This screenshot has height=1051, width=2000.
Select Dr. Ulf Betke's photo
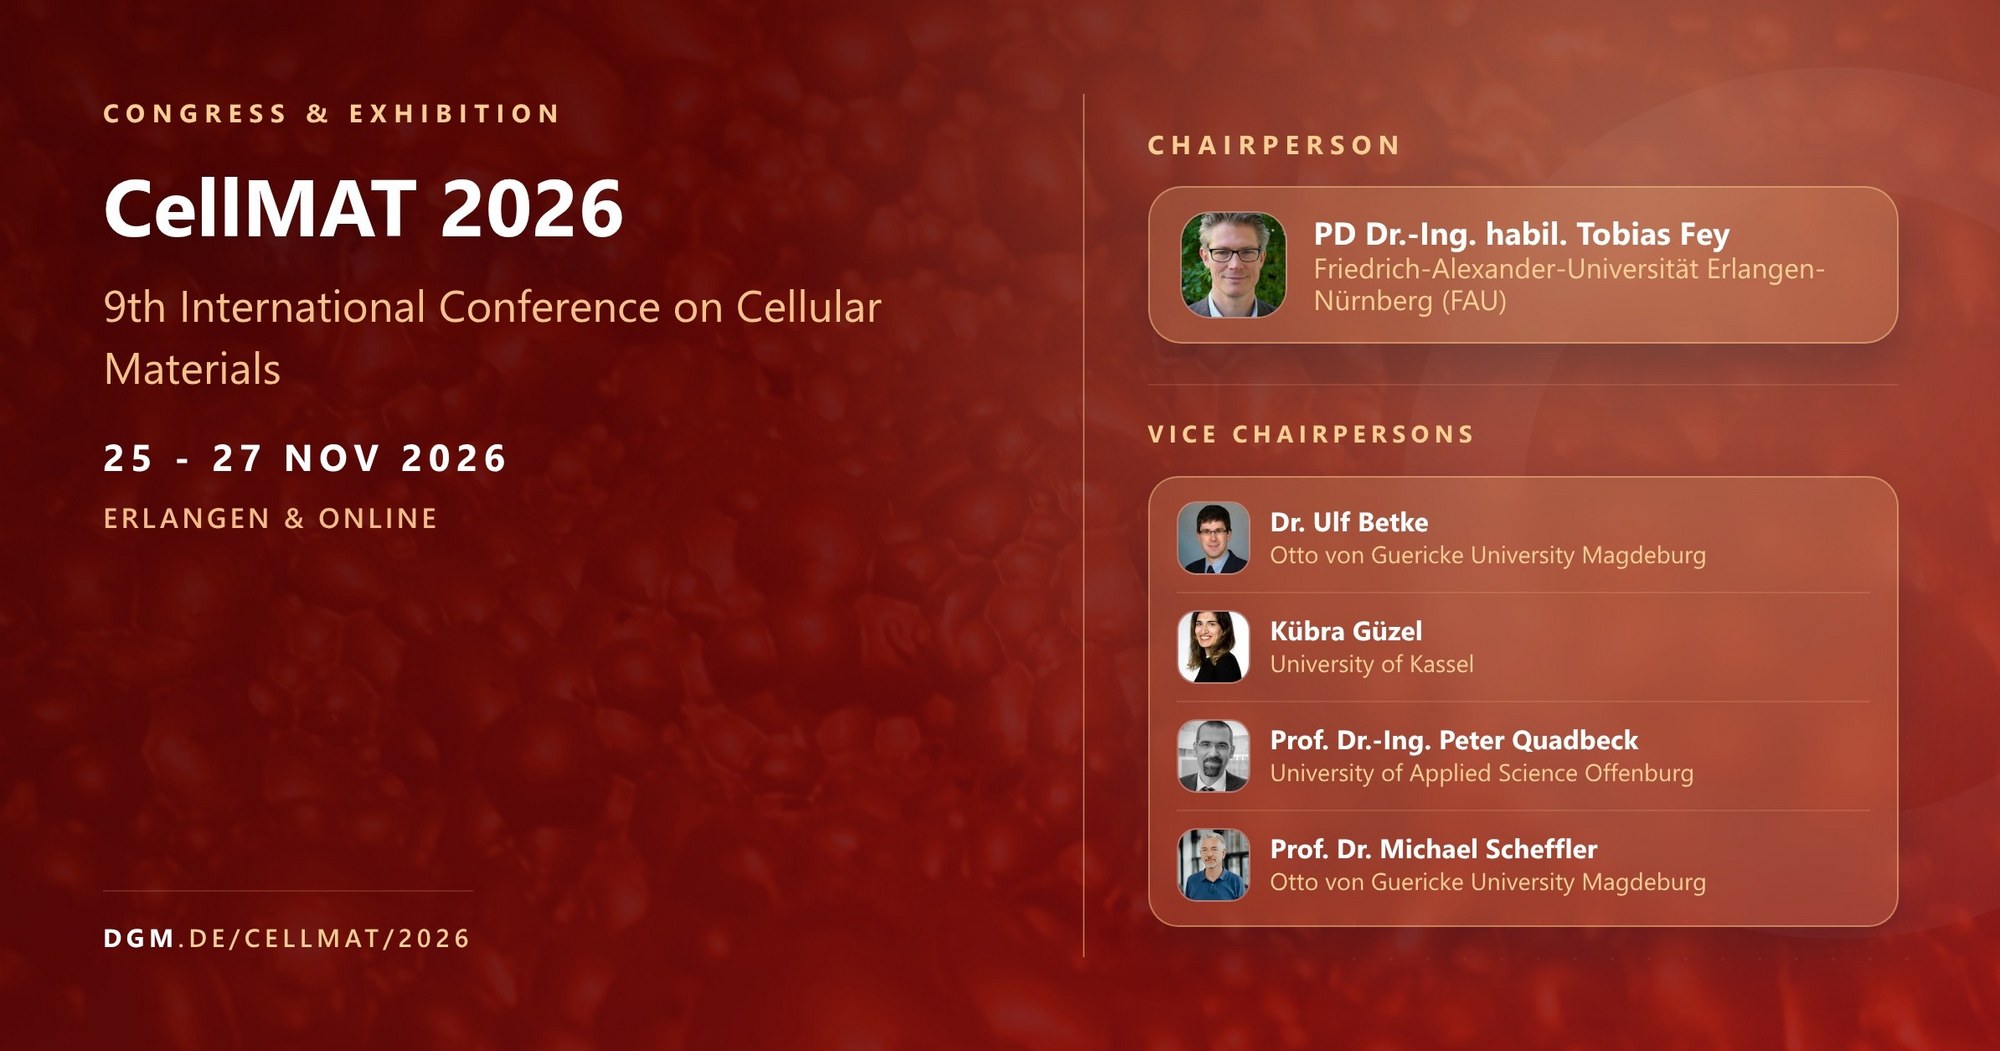point(1213,538)
